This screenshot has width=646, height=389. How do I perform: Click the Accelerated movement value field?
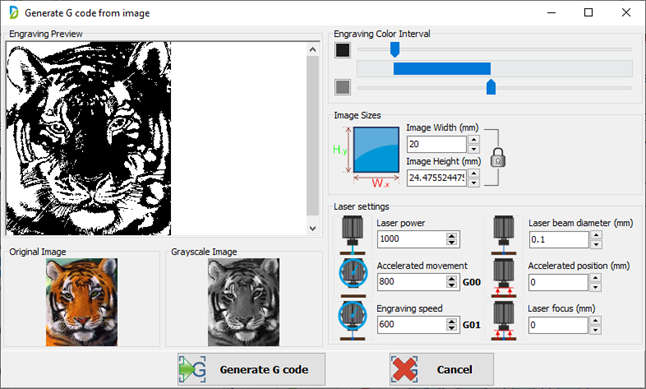(x=412, y=282)
